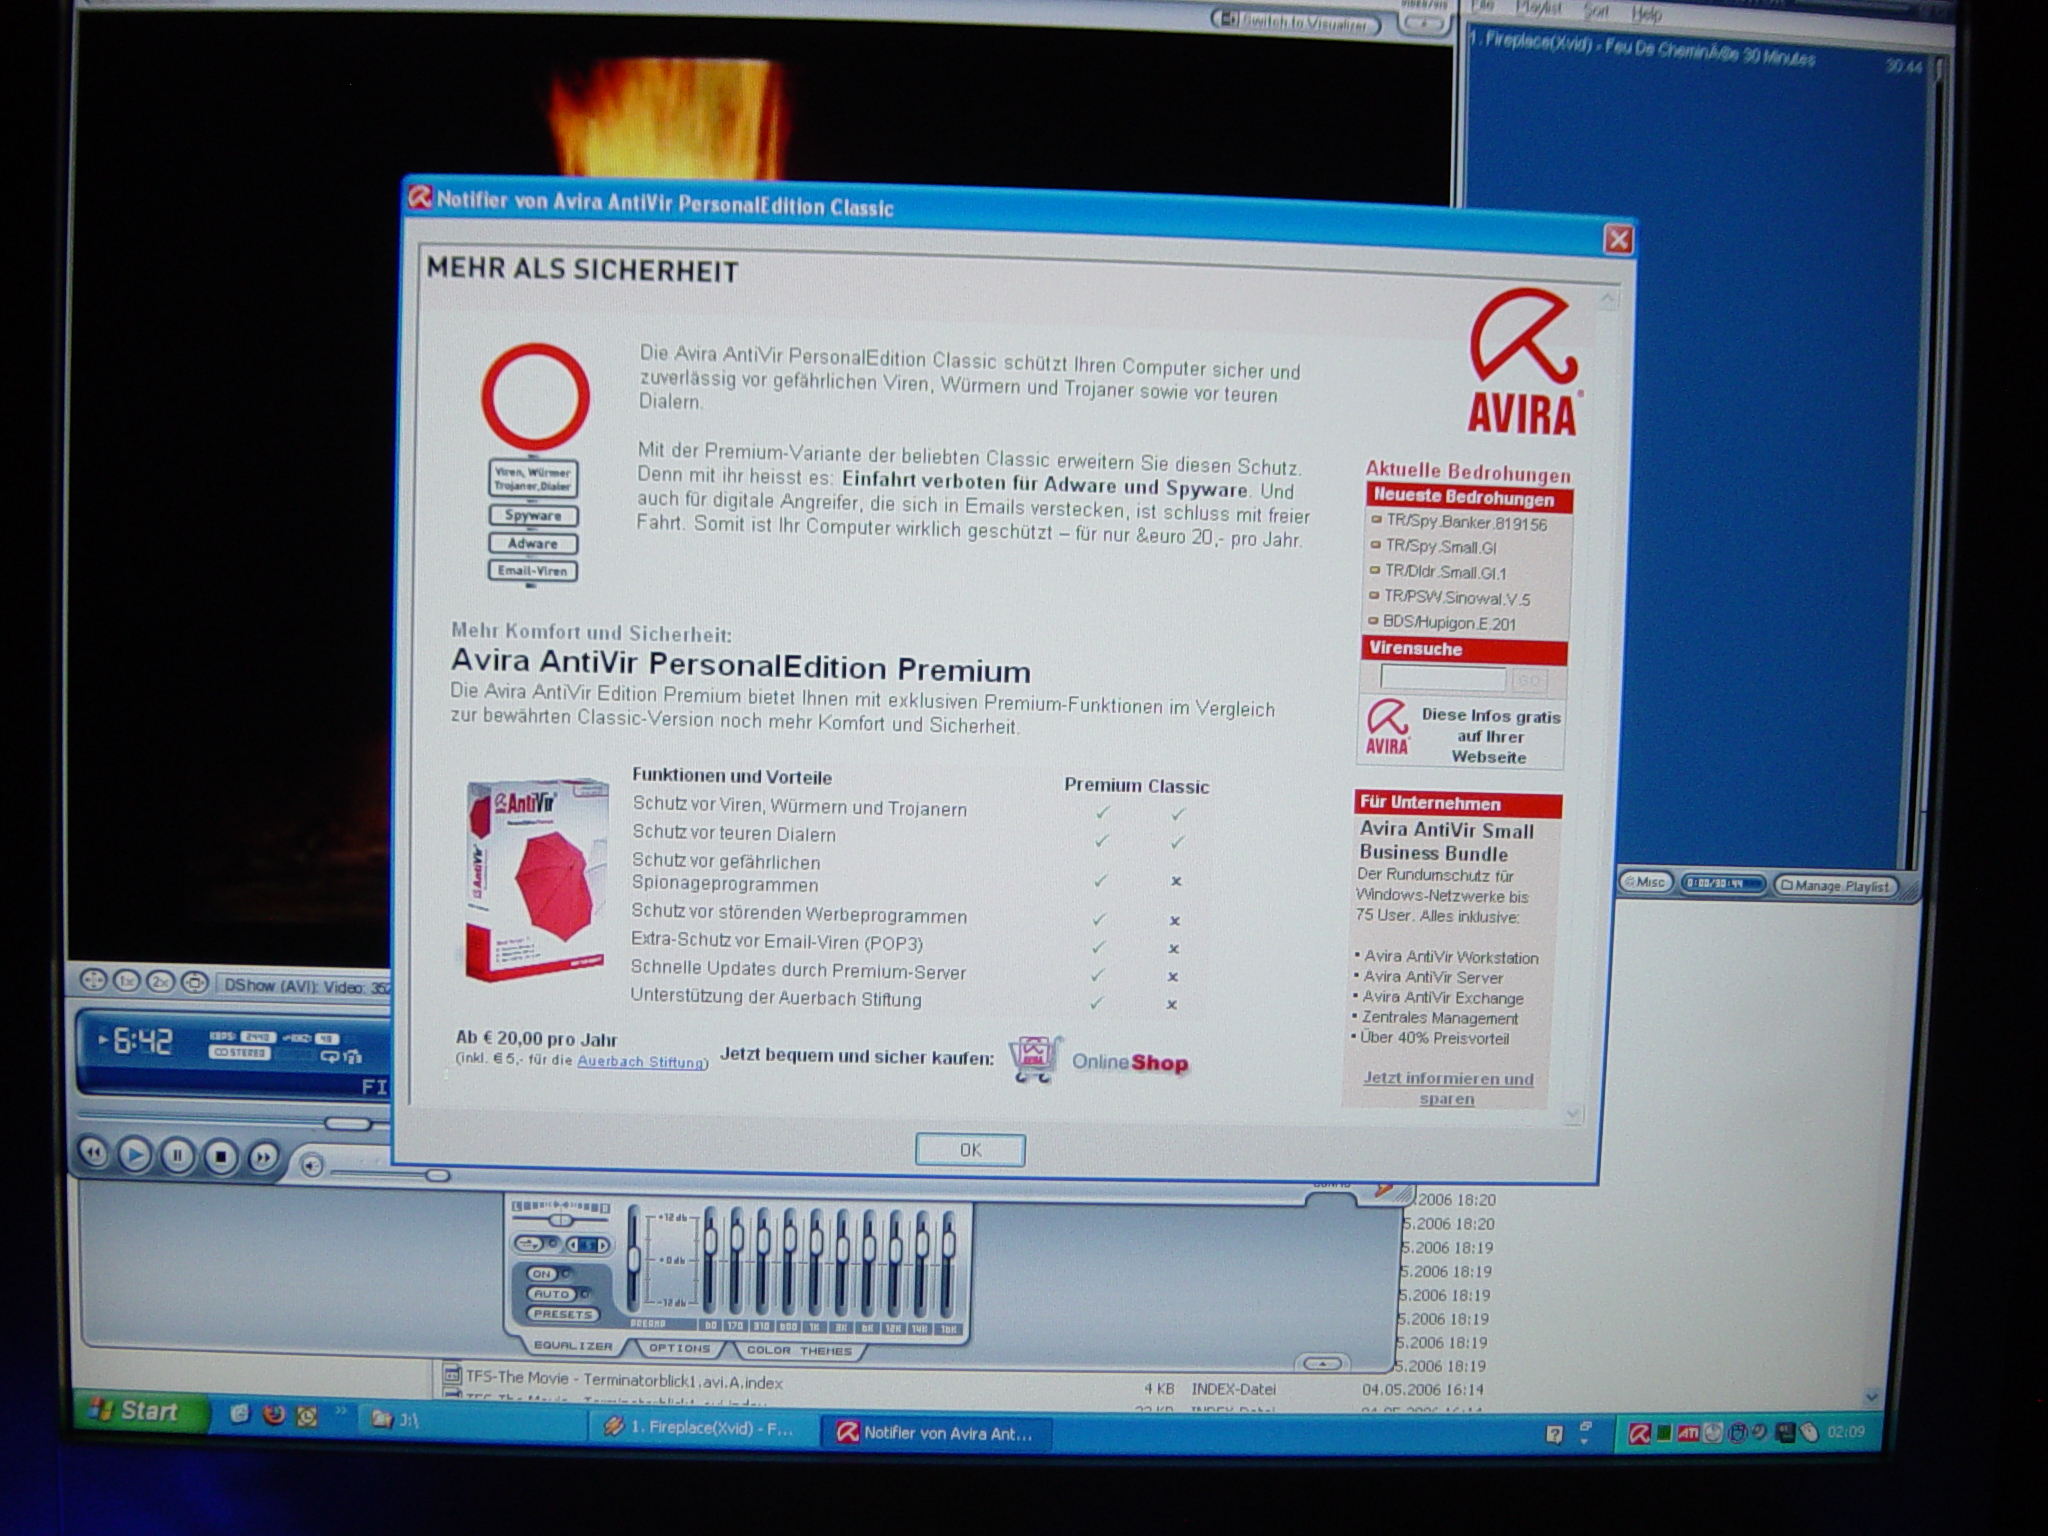
Task: Open the Auerbach Stiftung link
Action: [640, 1062]
